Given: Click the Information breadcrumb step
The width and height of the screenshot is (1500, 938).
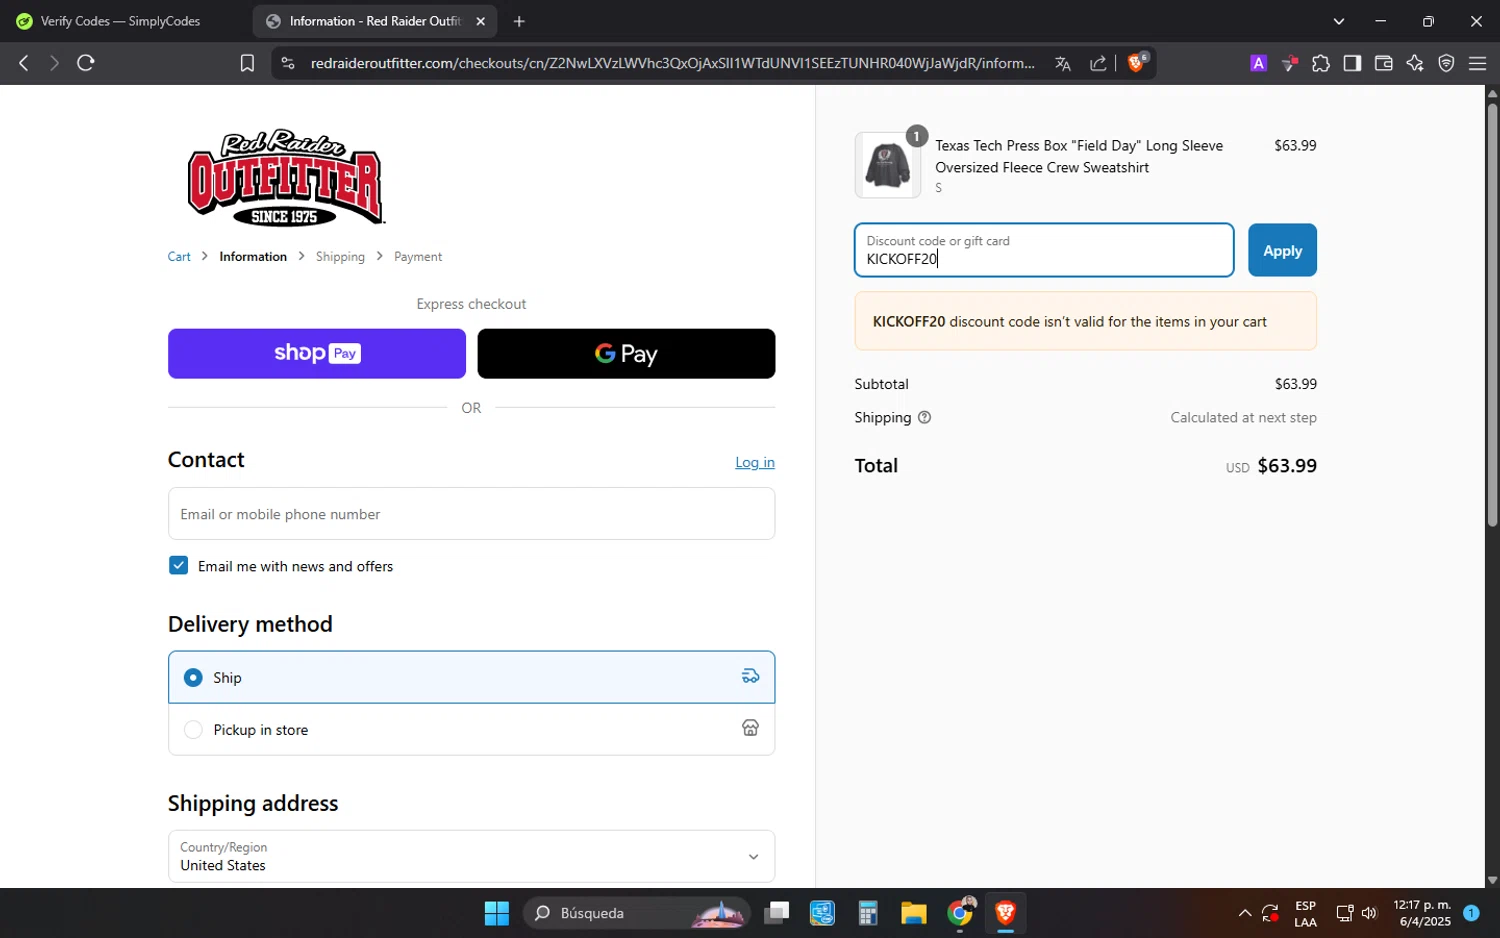Looking at the screenshot, I should (253, 257).
